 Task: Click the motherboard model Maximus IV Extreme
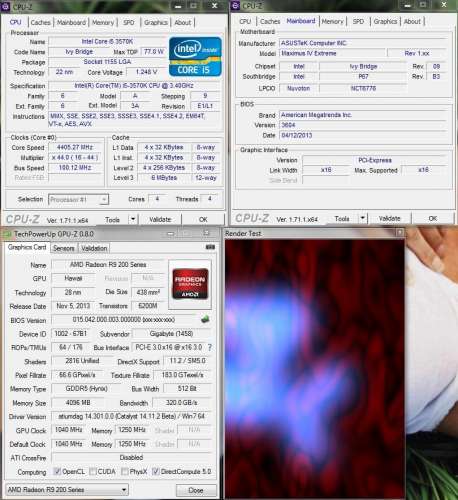coord(332,53)
